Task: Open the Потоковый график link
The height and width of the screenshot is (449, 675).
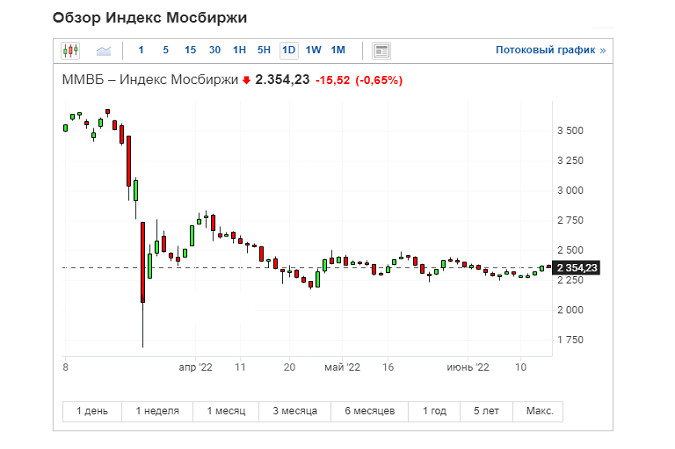Action: [551, 50]
